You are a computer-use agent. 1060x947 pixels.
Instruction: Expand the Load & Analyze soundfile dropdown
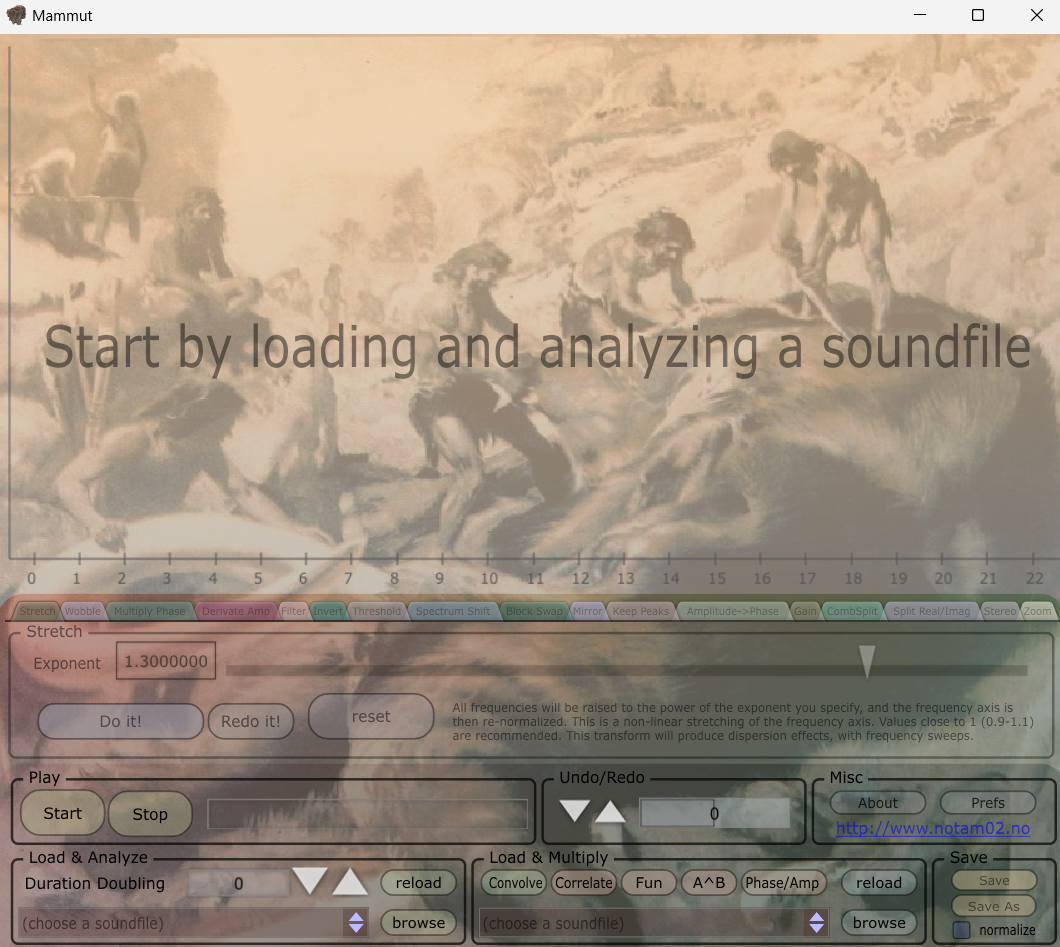tap(356, 923)
